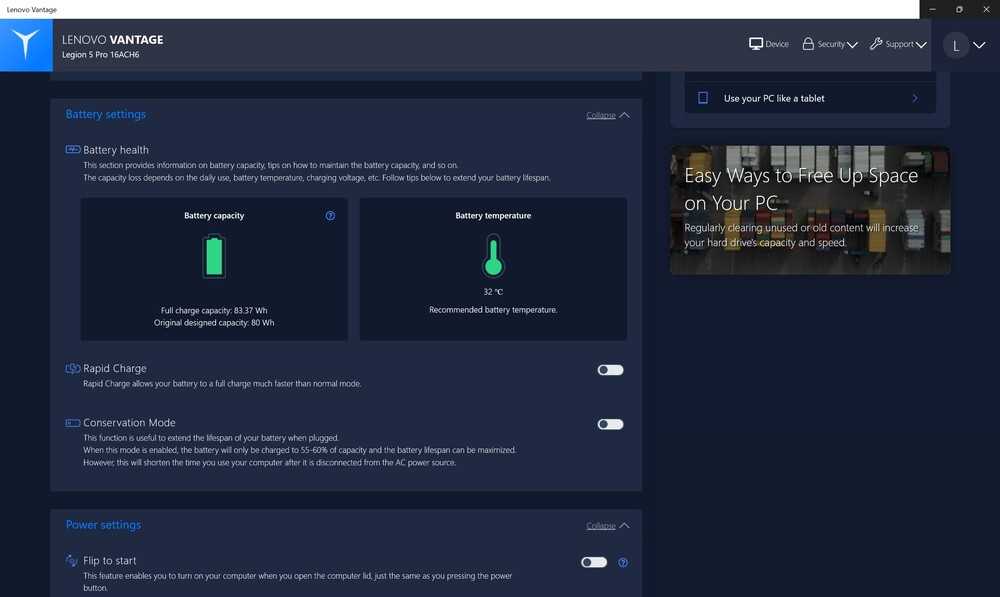Viewport: 1000px width, 597px height.
Task: Expand the Support menu
Action: point(898,44)
